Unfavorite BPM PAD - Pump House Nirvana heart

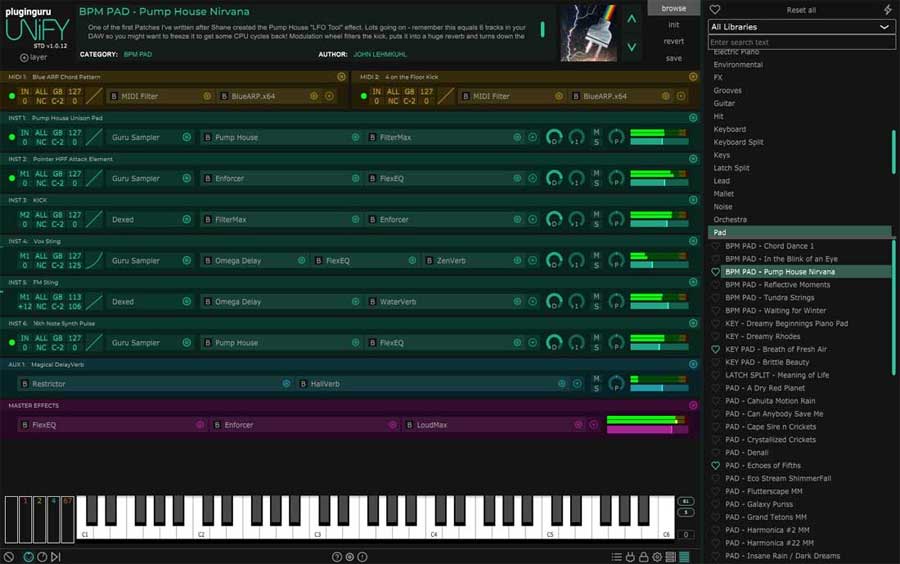click(715, 272)
